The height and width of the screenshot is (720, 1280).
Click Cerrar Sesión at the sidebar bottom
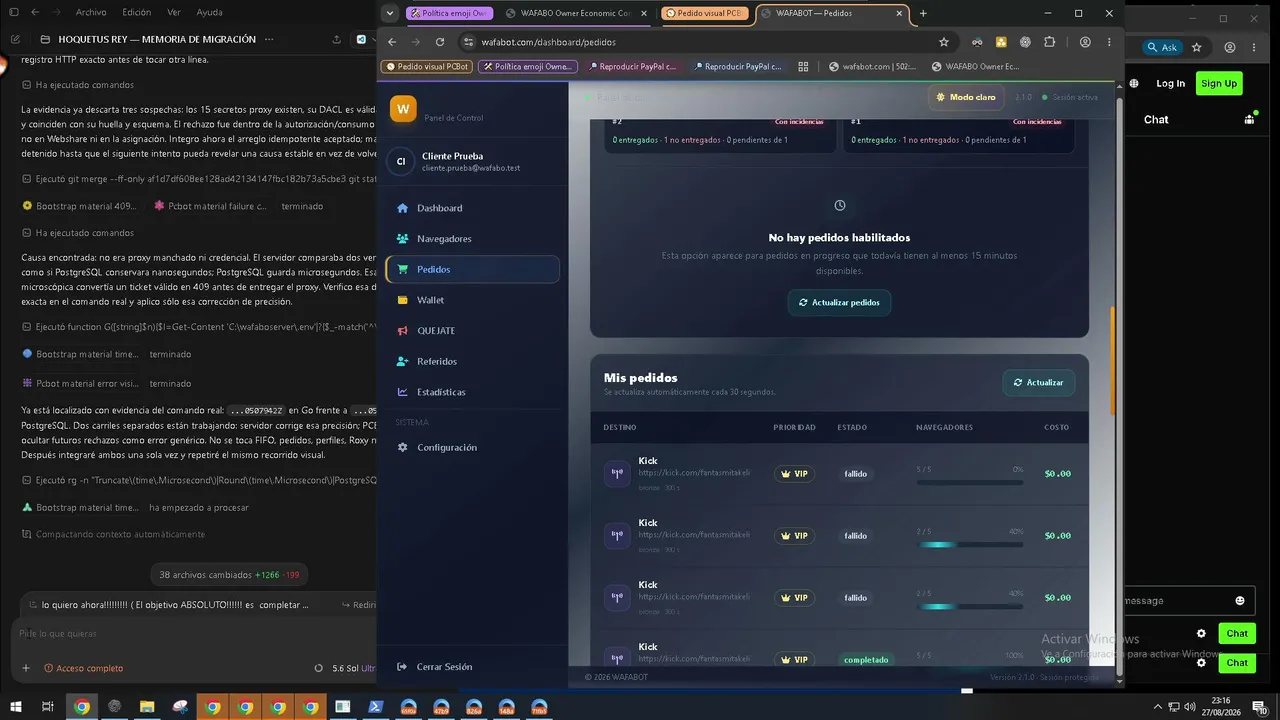coord(434,667)
